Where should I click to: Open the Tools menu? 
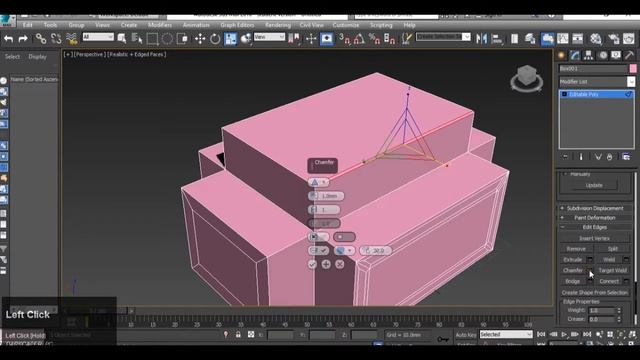click(x=50, y=25)
